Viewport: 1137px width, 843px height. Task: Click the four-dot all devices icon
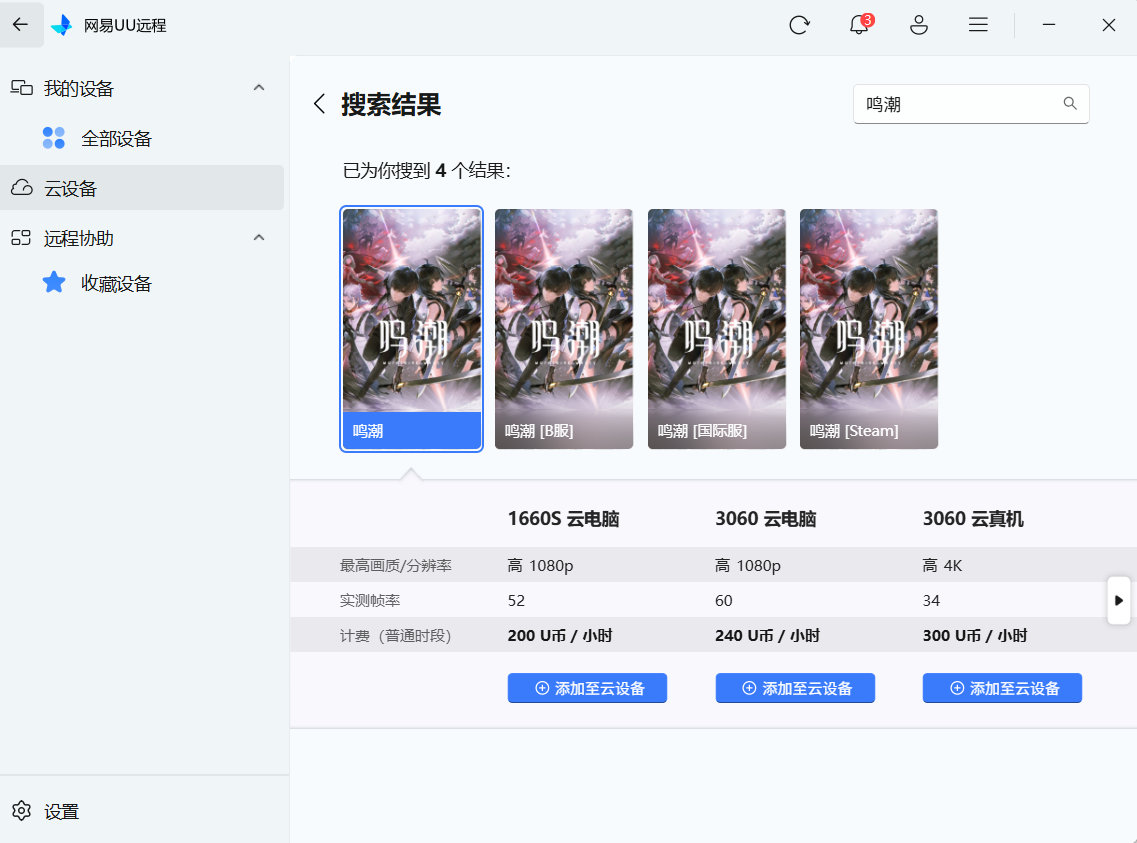(x=54, y=138)
